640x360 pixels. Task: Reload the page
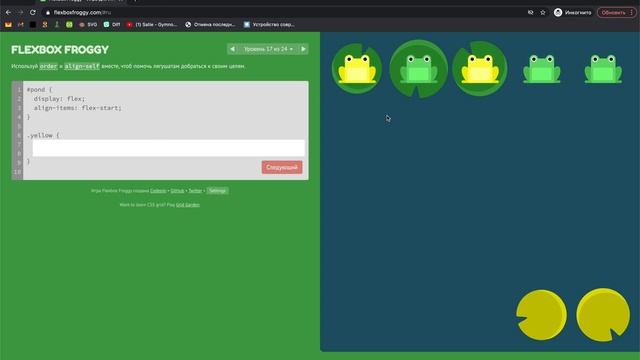[x=33, y=12]
